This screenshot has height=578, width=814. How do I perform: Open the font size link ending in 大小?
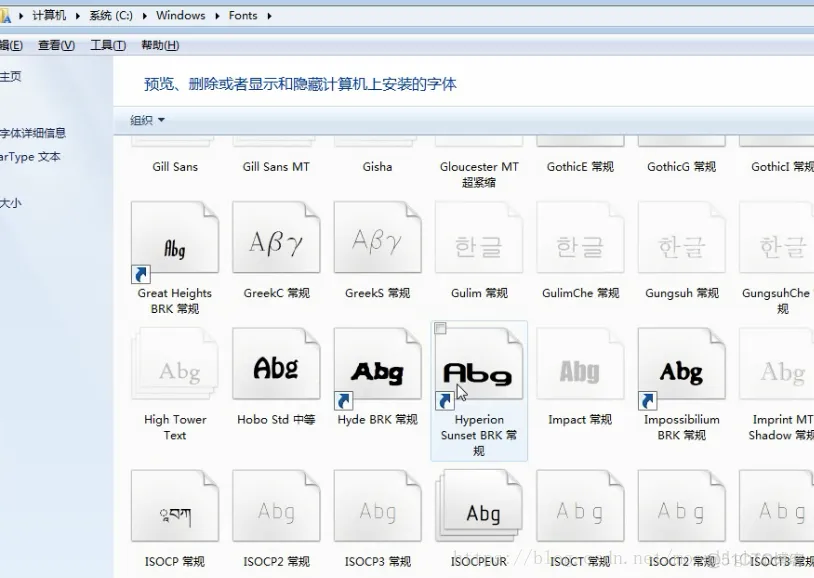[10, 203]
